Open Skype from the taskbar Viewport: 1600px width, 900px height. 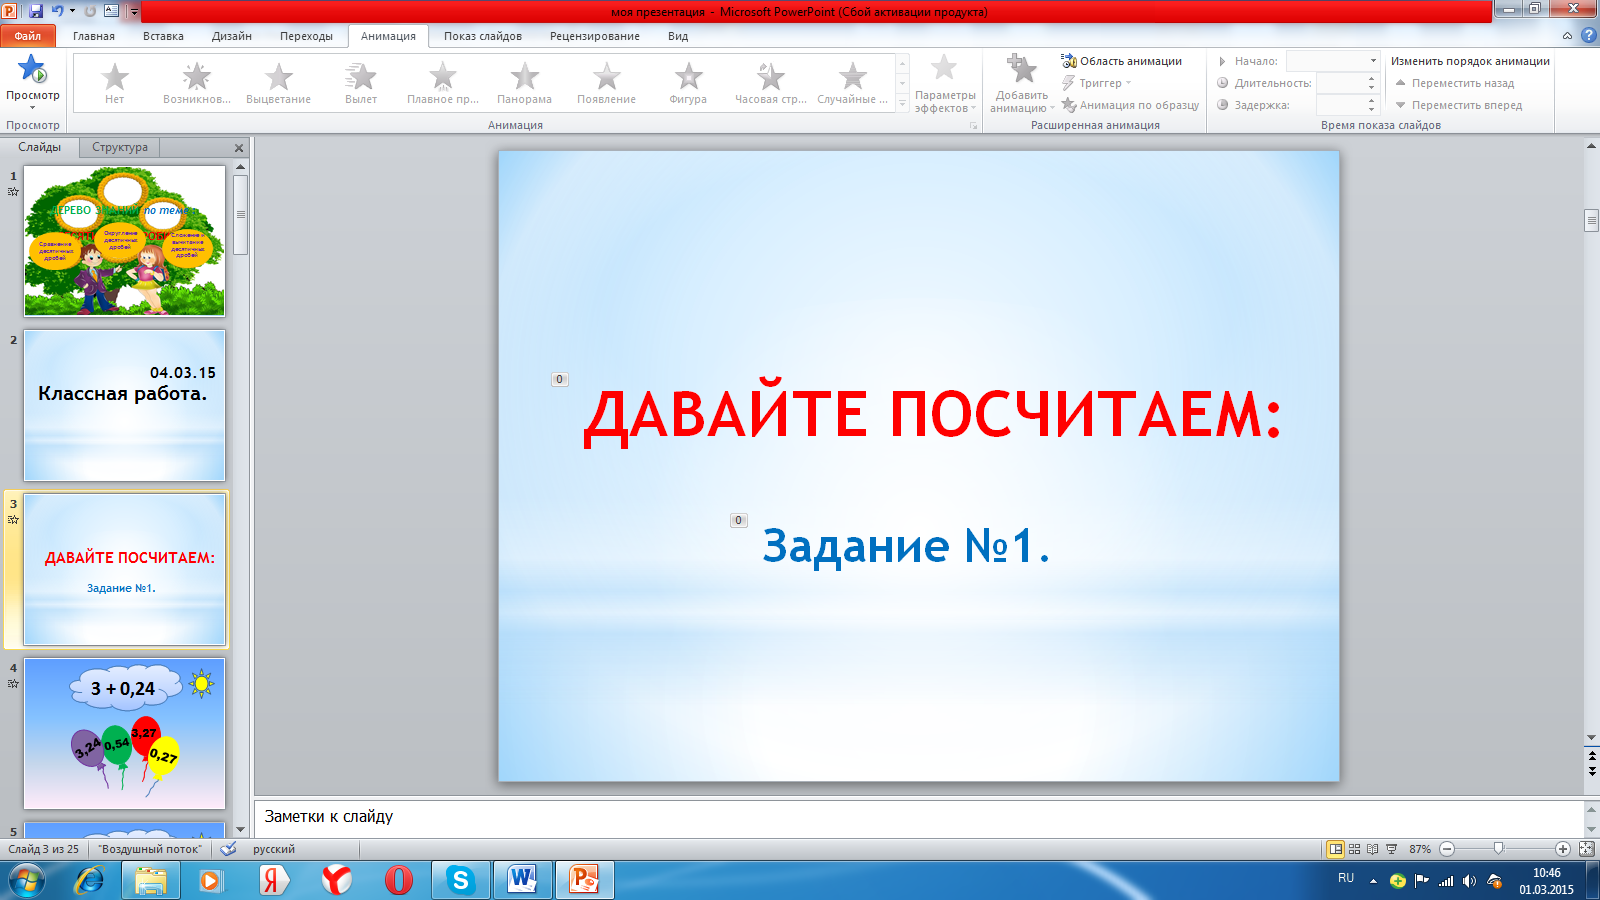(460, 880)
